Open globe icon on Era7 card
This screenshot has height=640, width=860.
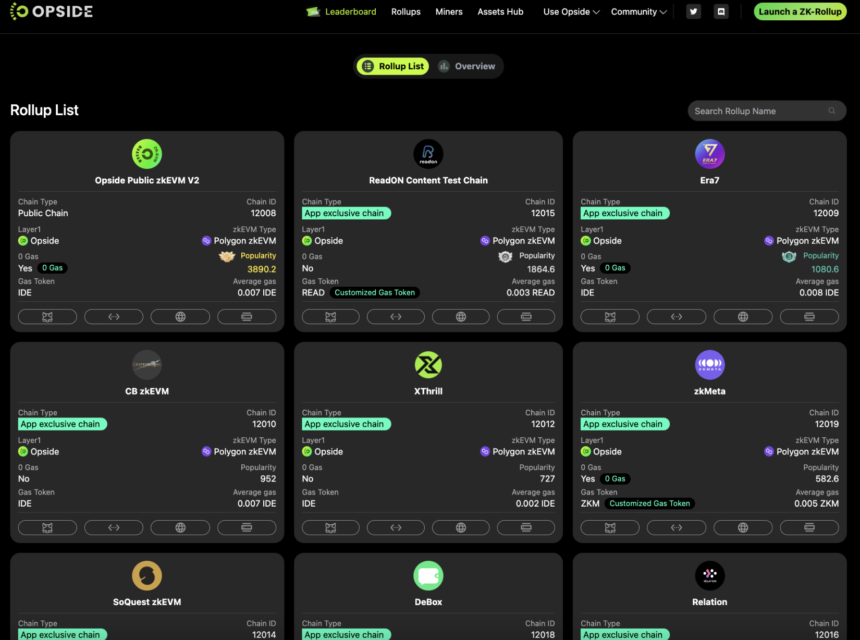(743, 316)
